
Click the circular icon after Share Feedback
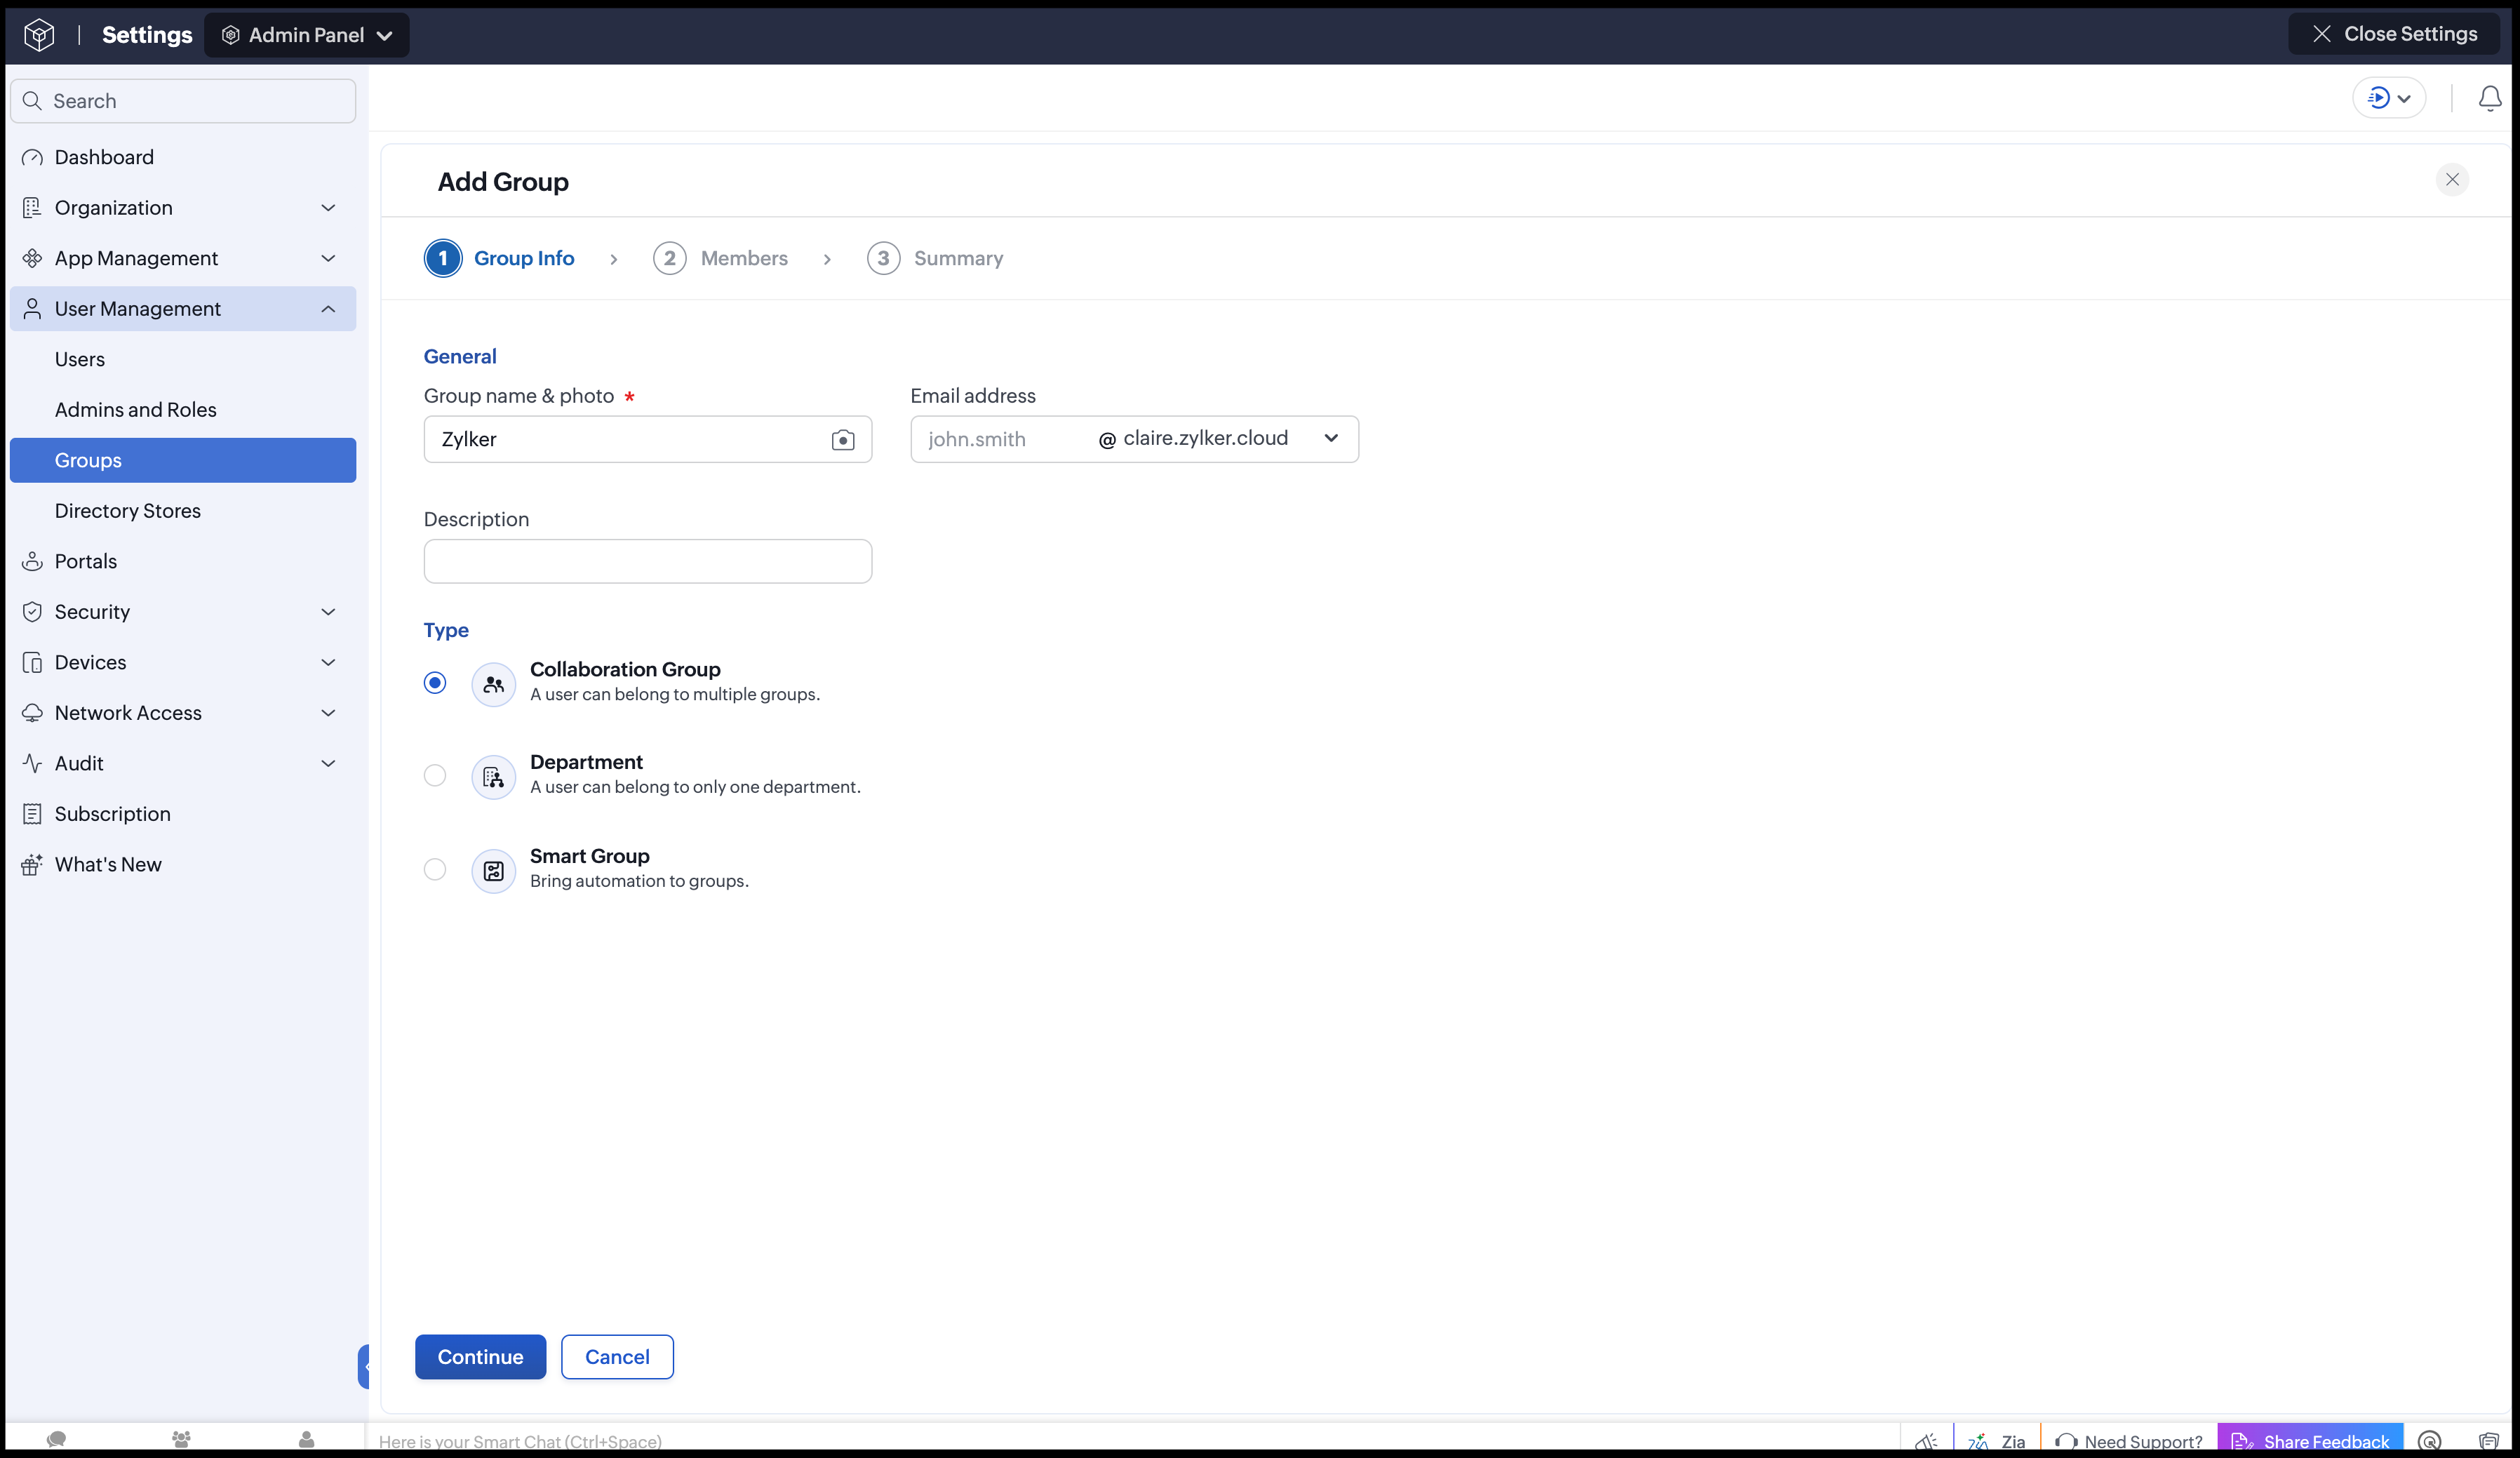2430,1441
